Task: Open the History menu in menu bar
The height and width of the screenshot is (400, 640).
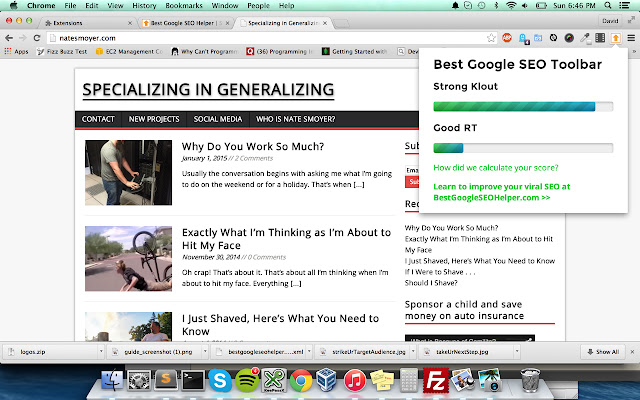Action: pos(144,6)
